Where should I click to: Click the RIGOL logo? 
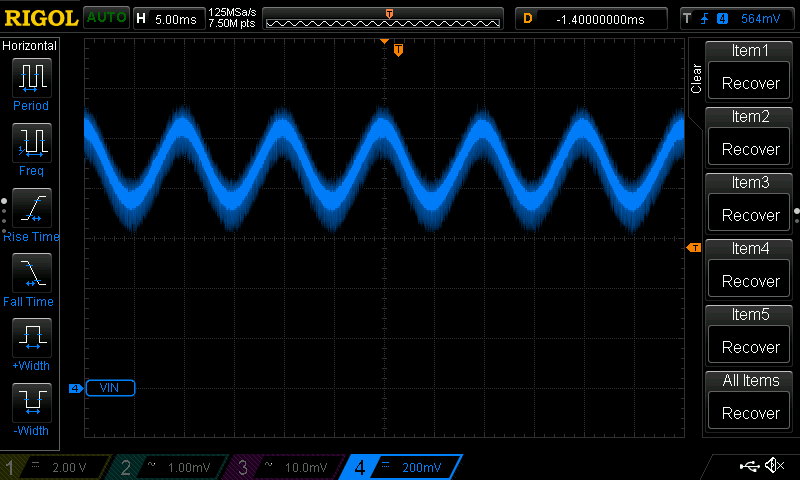coord(41,18)
